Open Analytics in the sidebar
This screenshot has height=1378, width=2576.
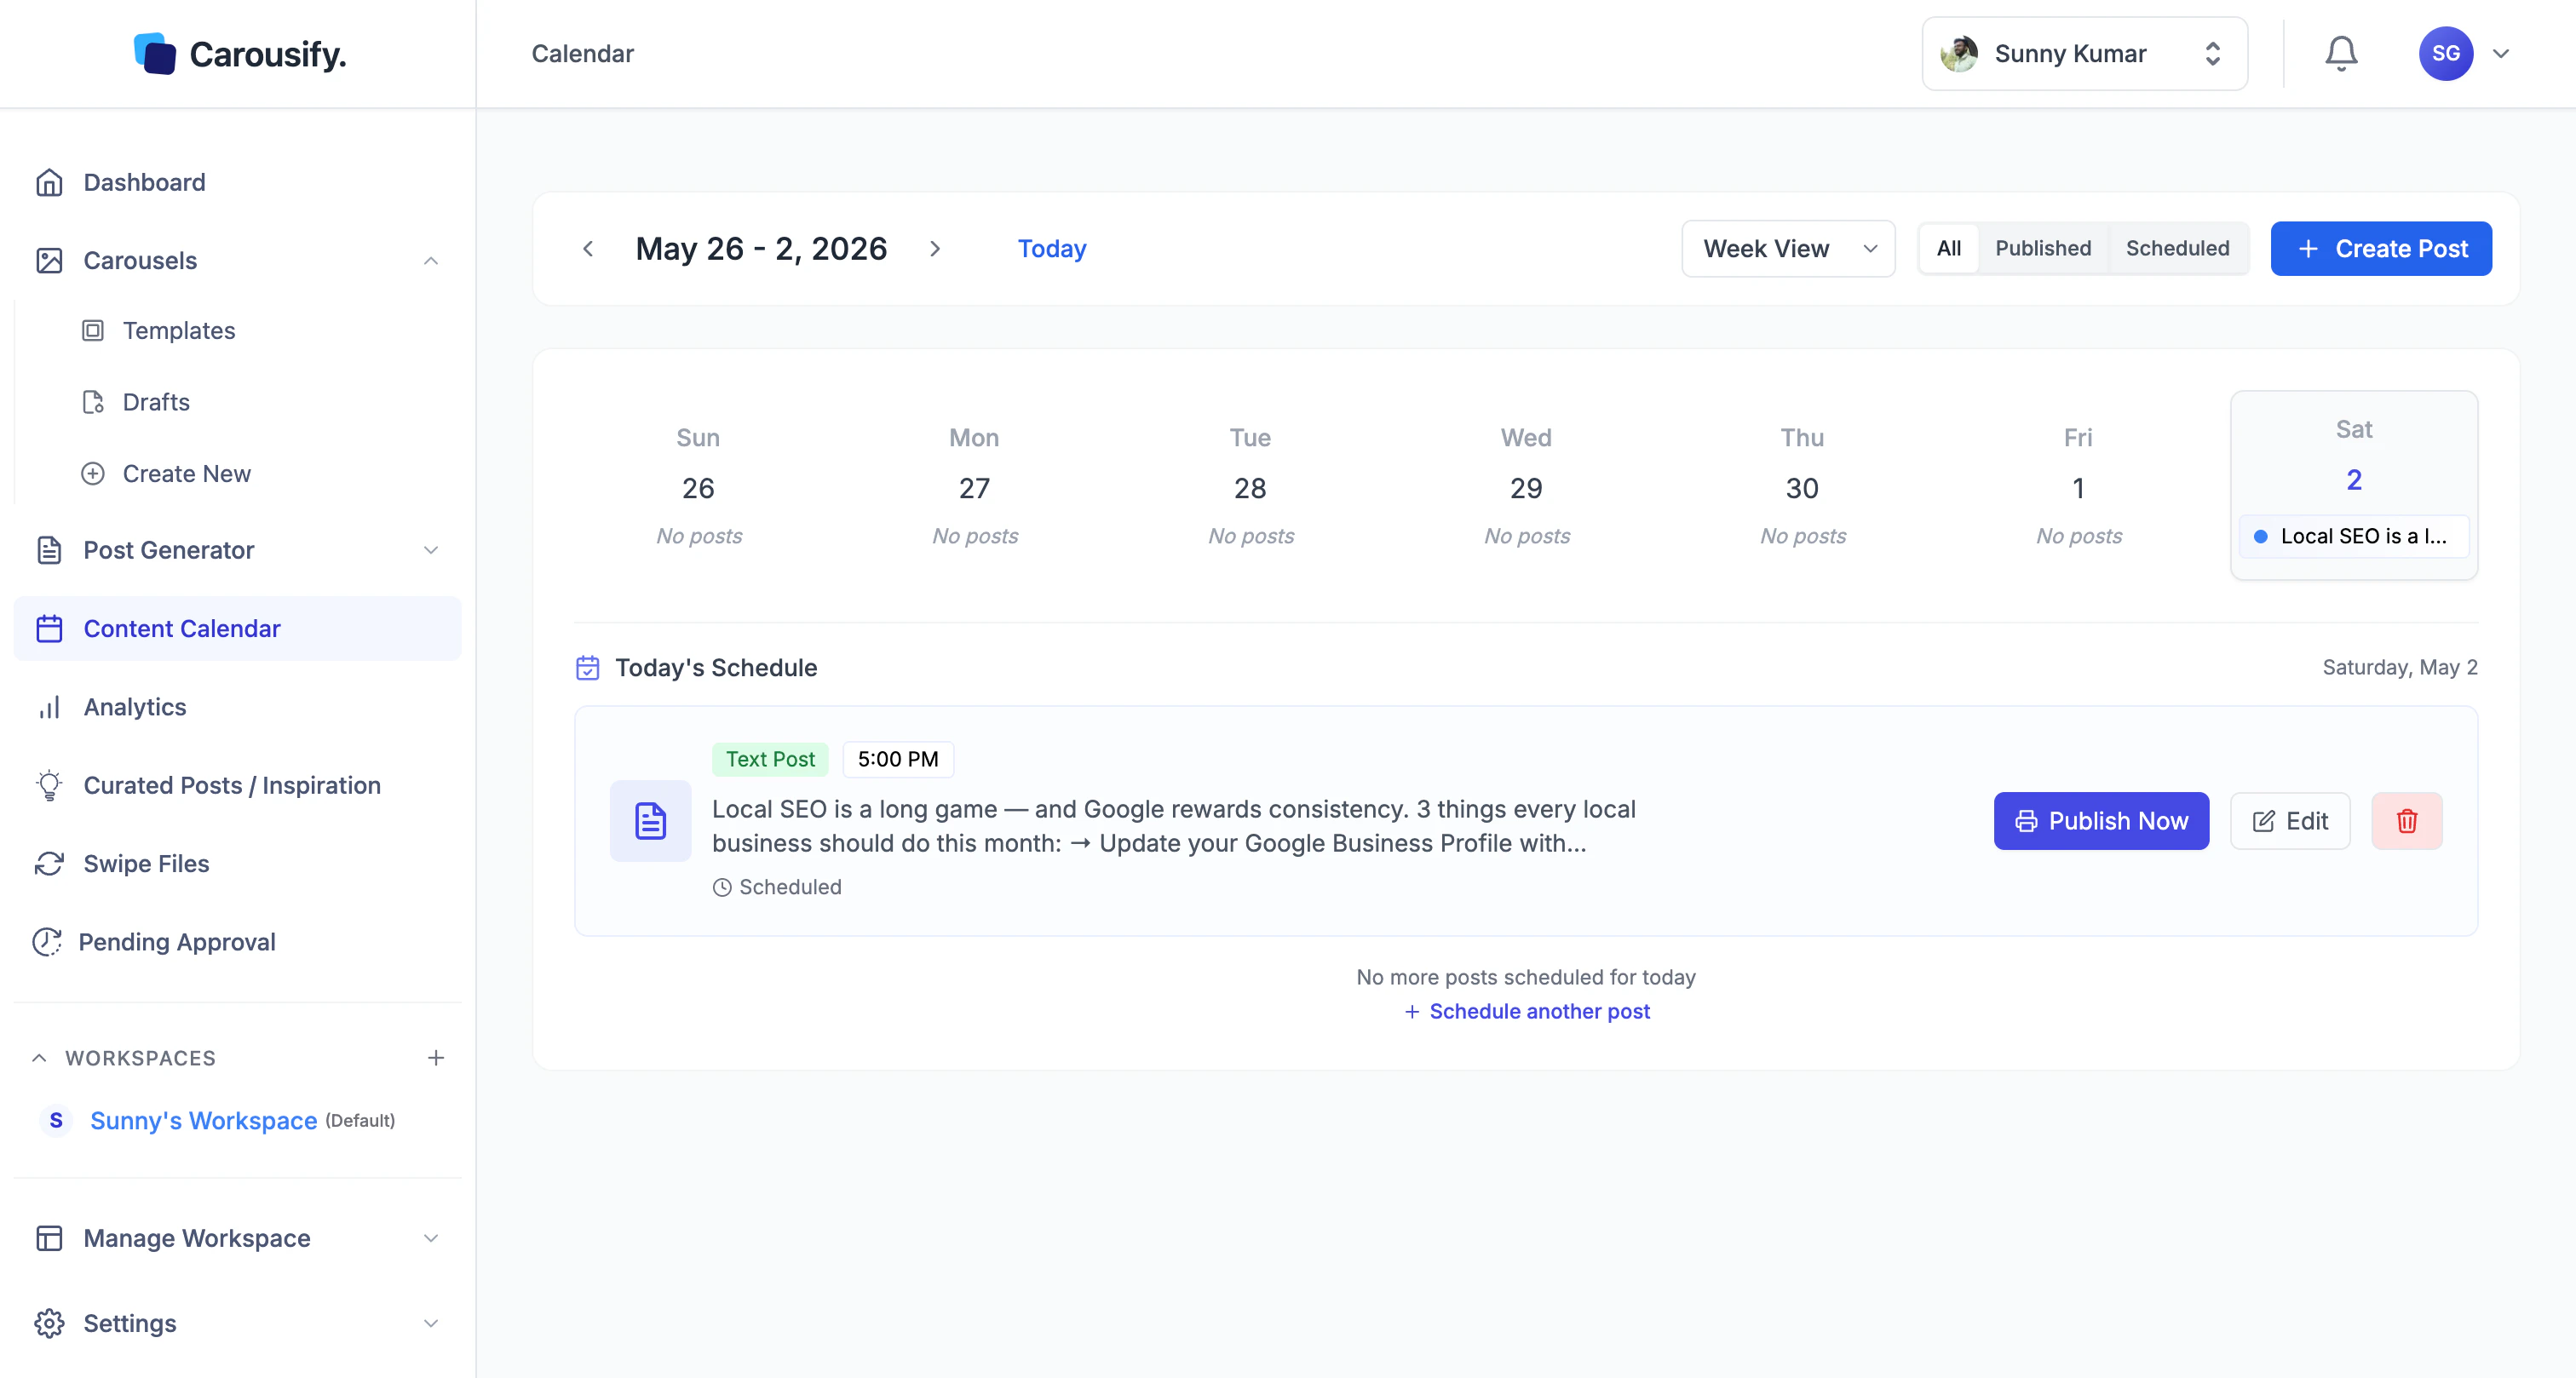click(135, 707)
